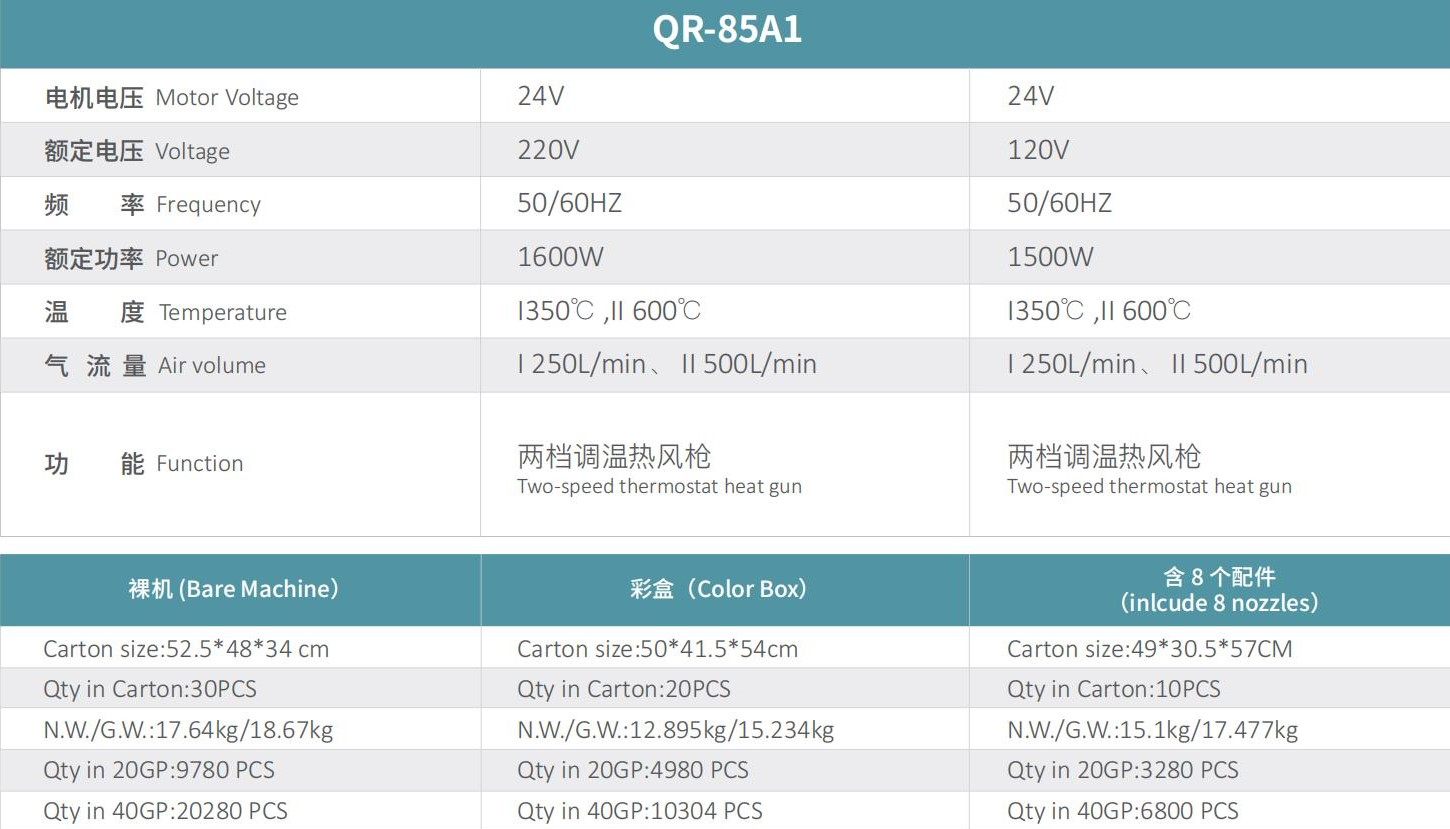Click the QR-85A1 title header
Screen dimensions: 1450x829
pos(727,31)
